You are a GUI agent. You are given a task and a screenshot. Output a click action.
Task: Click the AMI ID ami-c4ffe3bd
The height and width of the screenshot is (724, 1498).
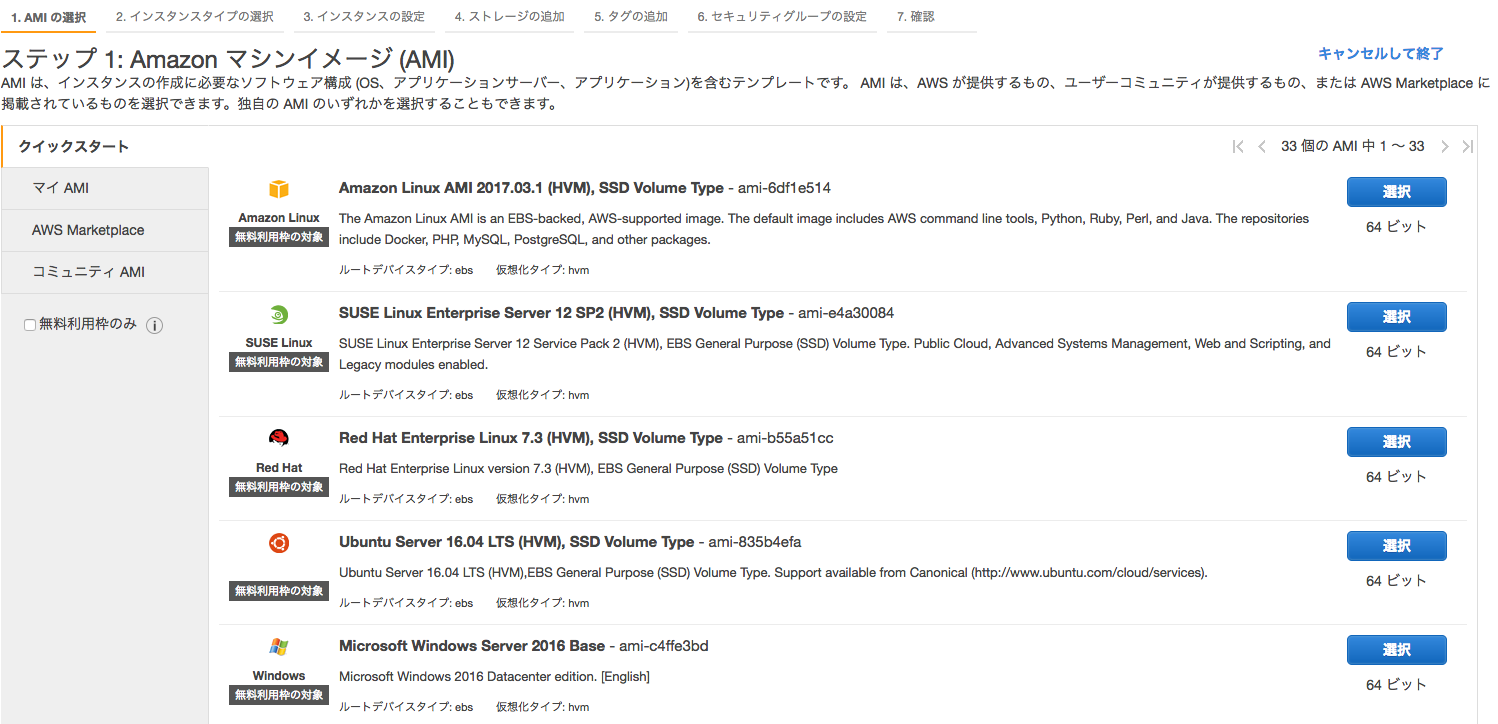[x=664, y=646]
